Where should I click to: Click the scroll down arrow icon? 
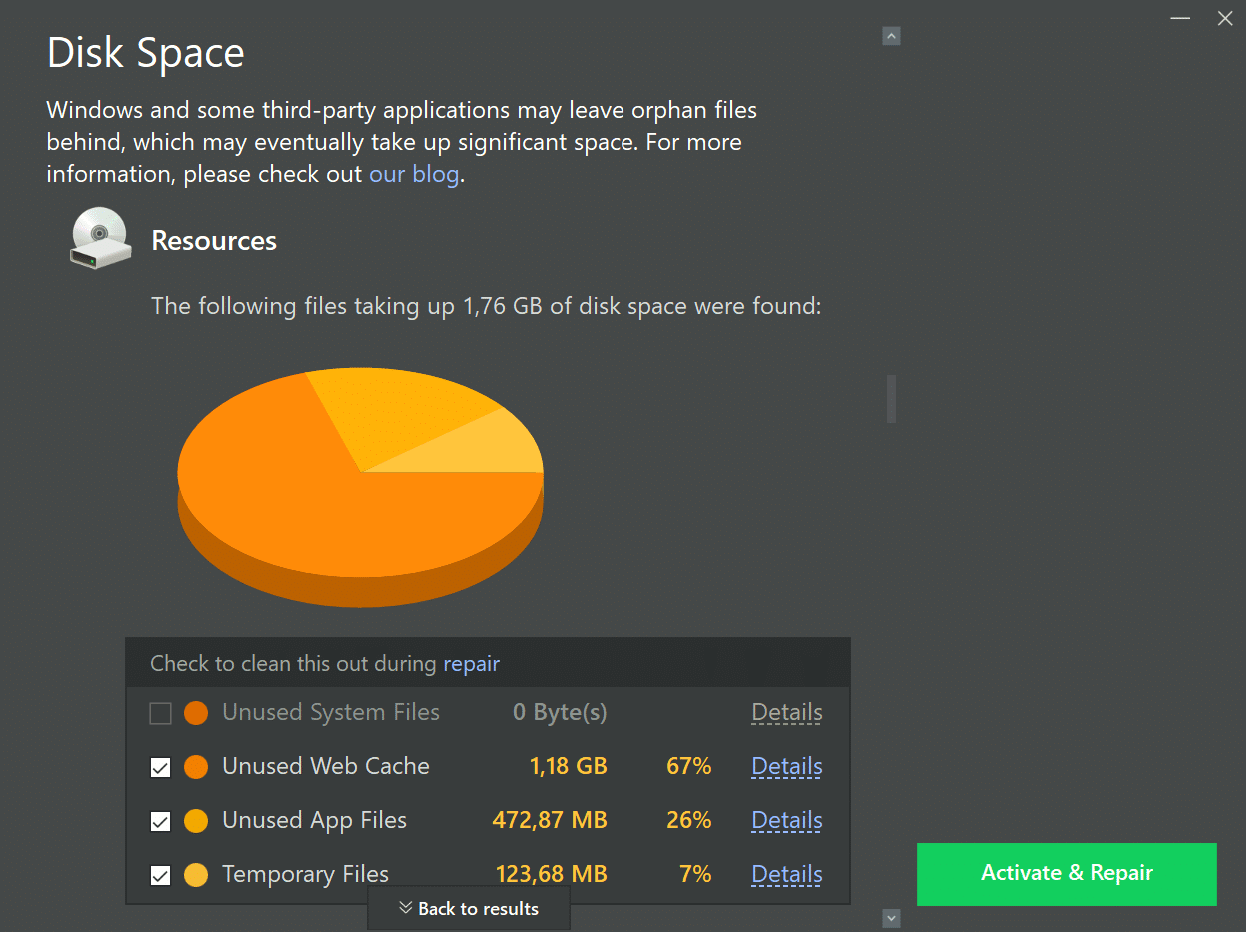click(x=891, y=918)
